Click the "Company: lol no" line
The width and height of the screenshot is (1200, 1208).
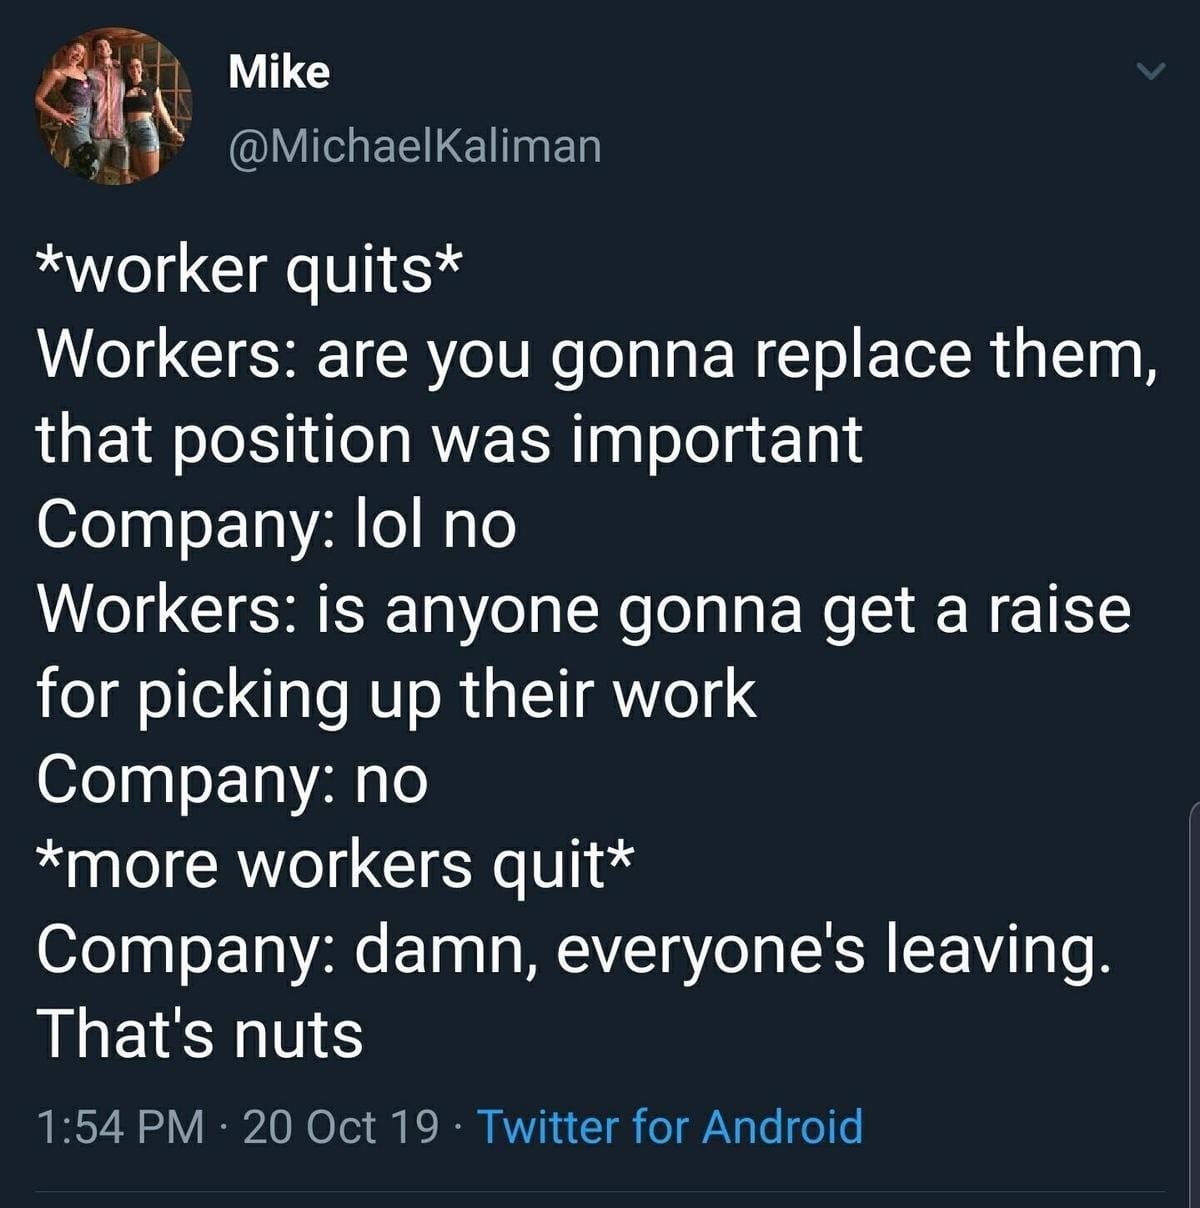pos(277,524)
